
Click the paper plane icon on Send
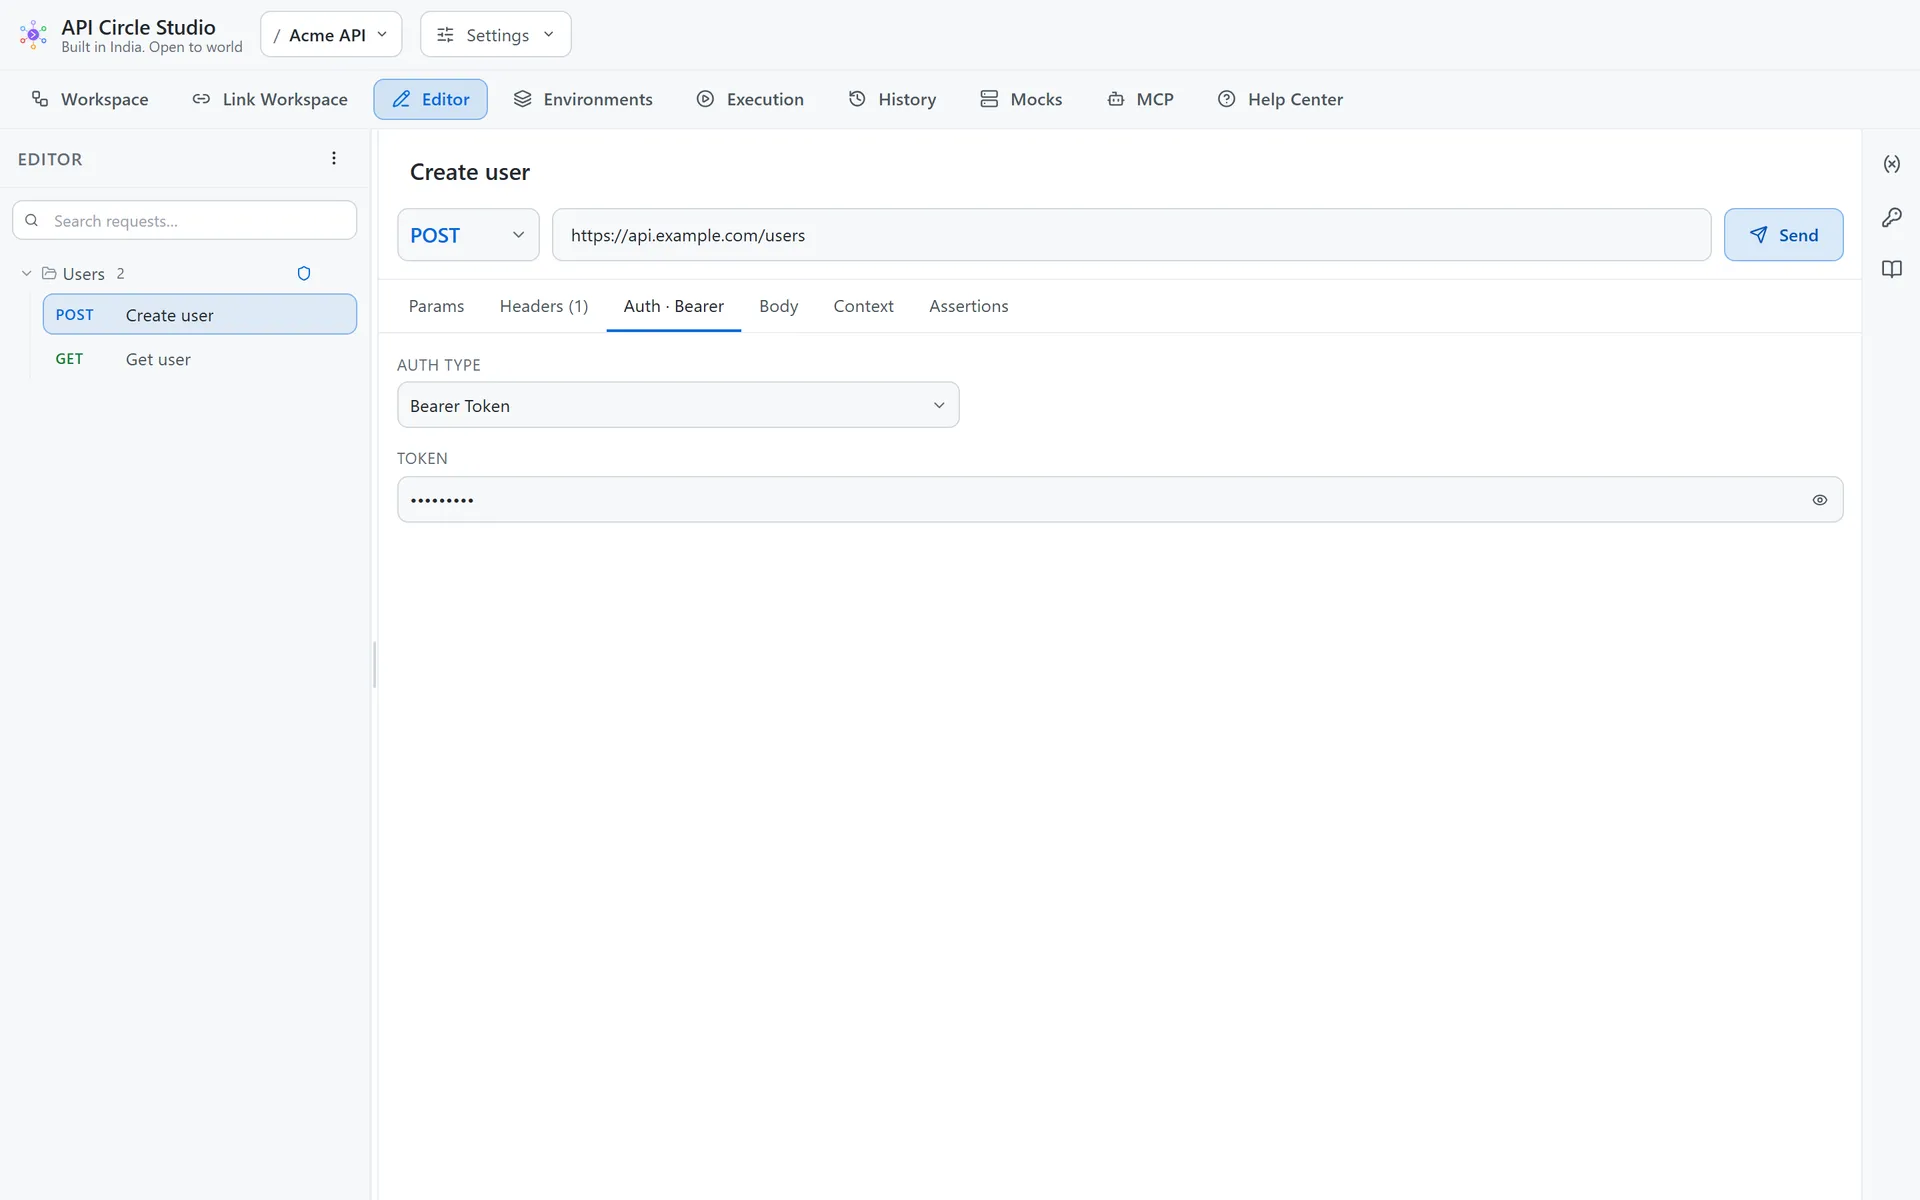[1758, 235]
